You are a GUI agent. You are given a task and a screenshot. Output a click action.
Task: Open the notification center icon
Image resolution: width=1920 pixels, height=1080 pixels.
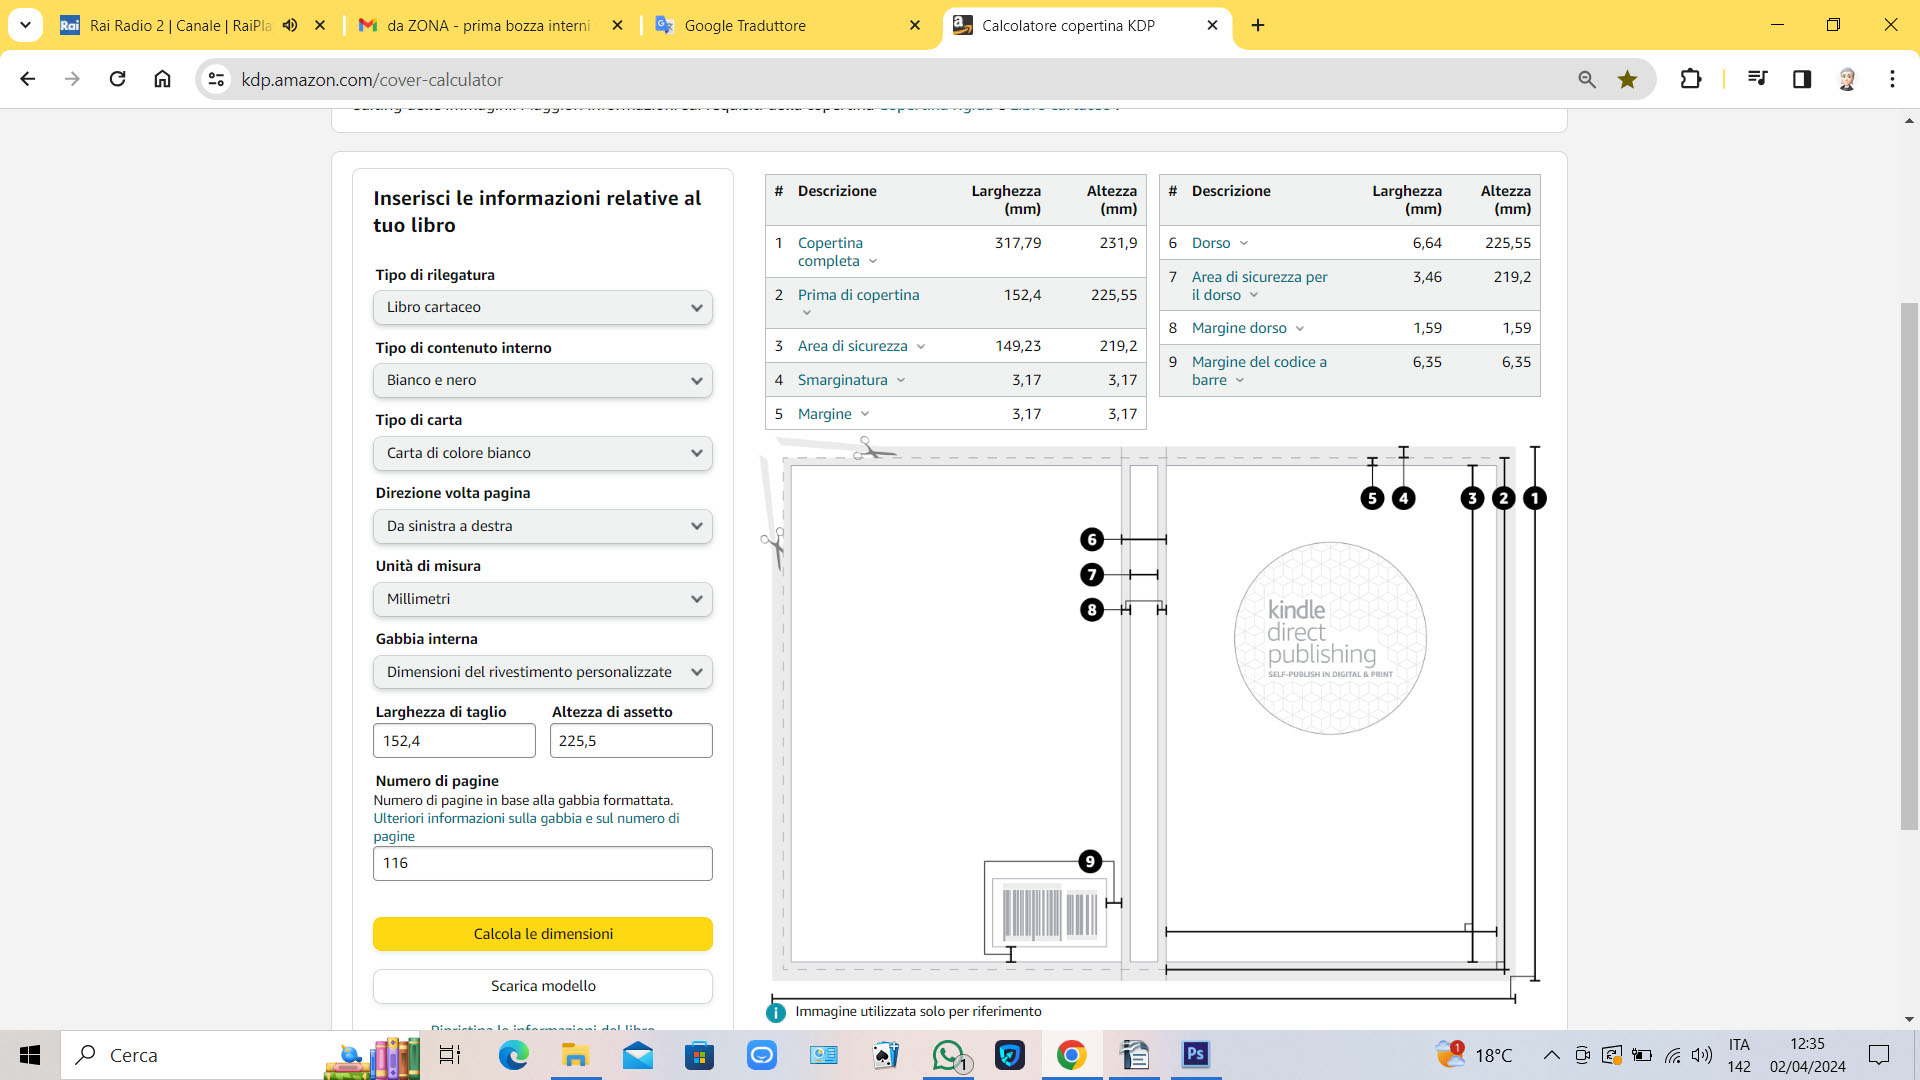1879,1055
